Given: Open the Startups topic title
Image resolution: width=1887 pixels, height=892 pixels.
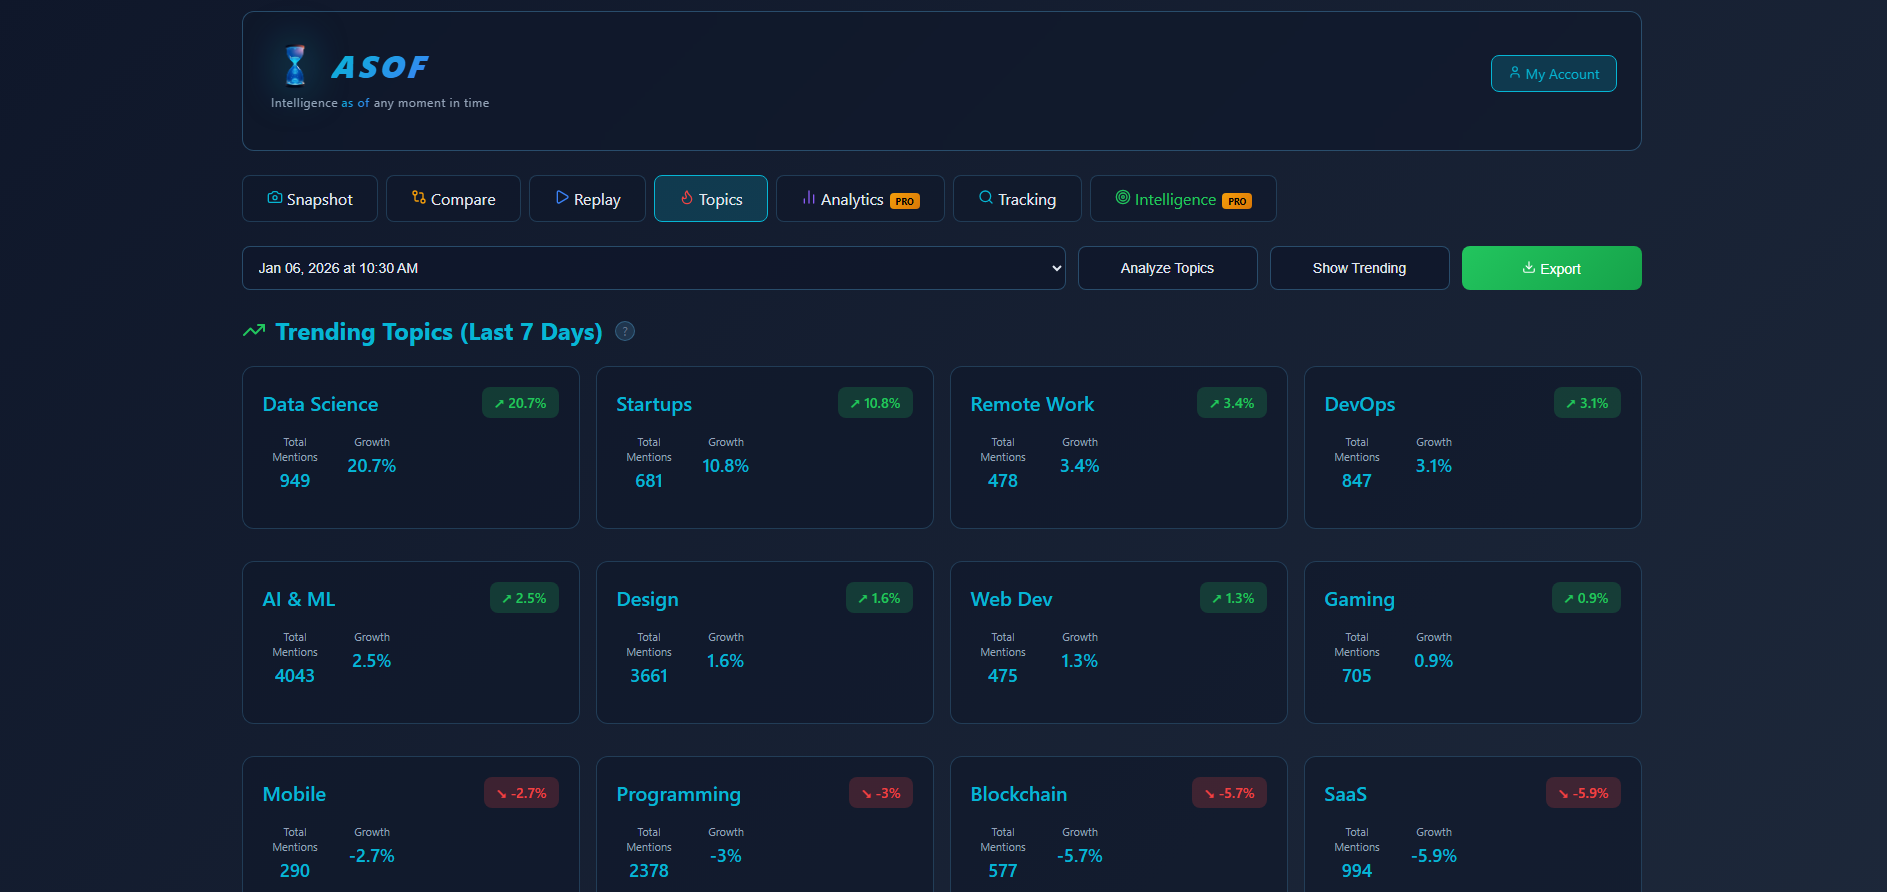Looking at the screenshot, I should (654, 404).
